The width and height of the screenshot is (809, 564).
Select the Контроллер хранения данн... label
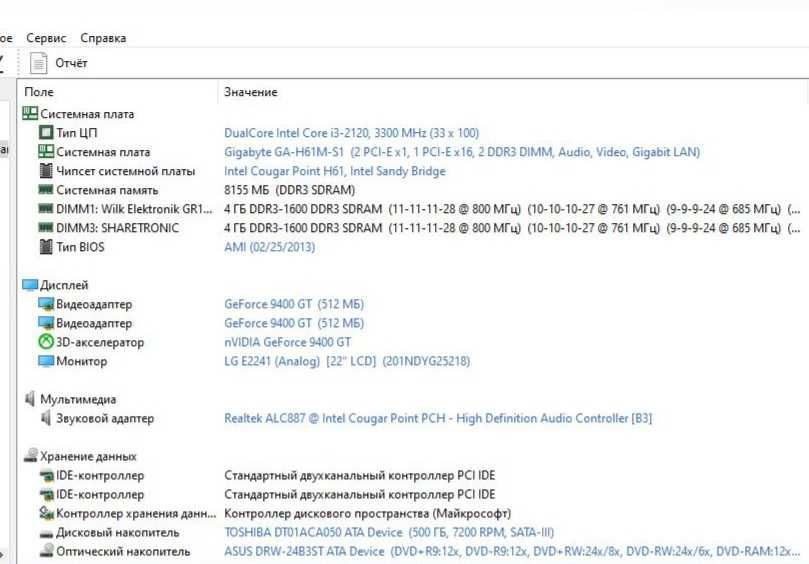click(x=136, y=513)
